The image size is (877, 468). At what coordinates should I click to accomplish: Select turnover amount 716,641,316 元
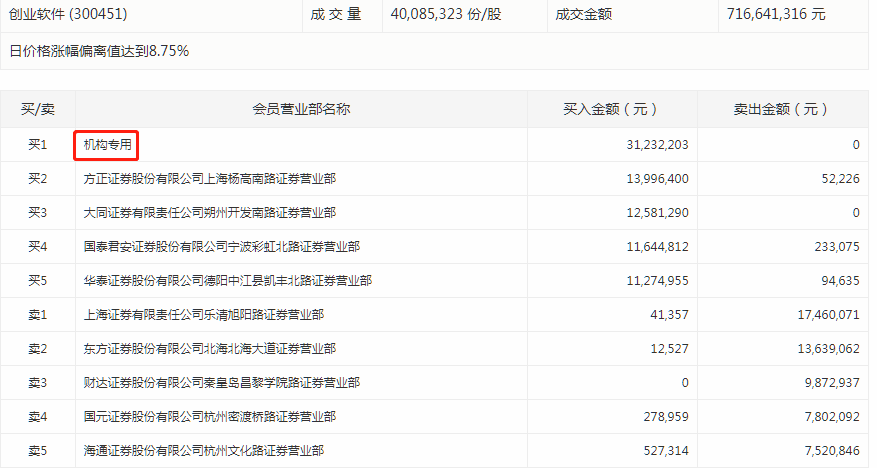(776, 14)
